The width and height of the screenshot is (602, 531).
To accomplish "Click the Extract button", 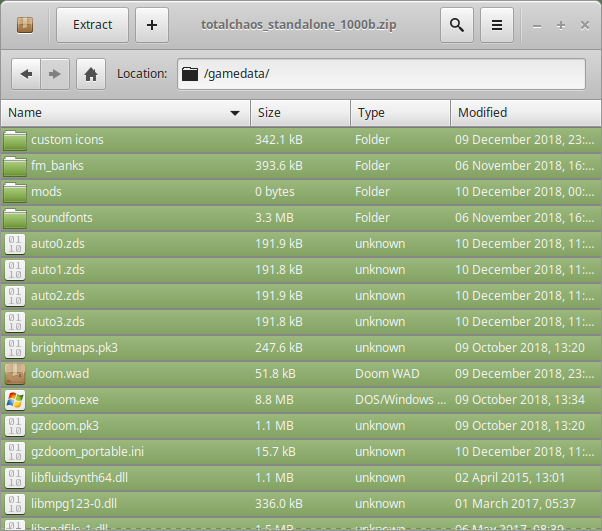I will point(93,25).
